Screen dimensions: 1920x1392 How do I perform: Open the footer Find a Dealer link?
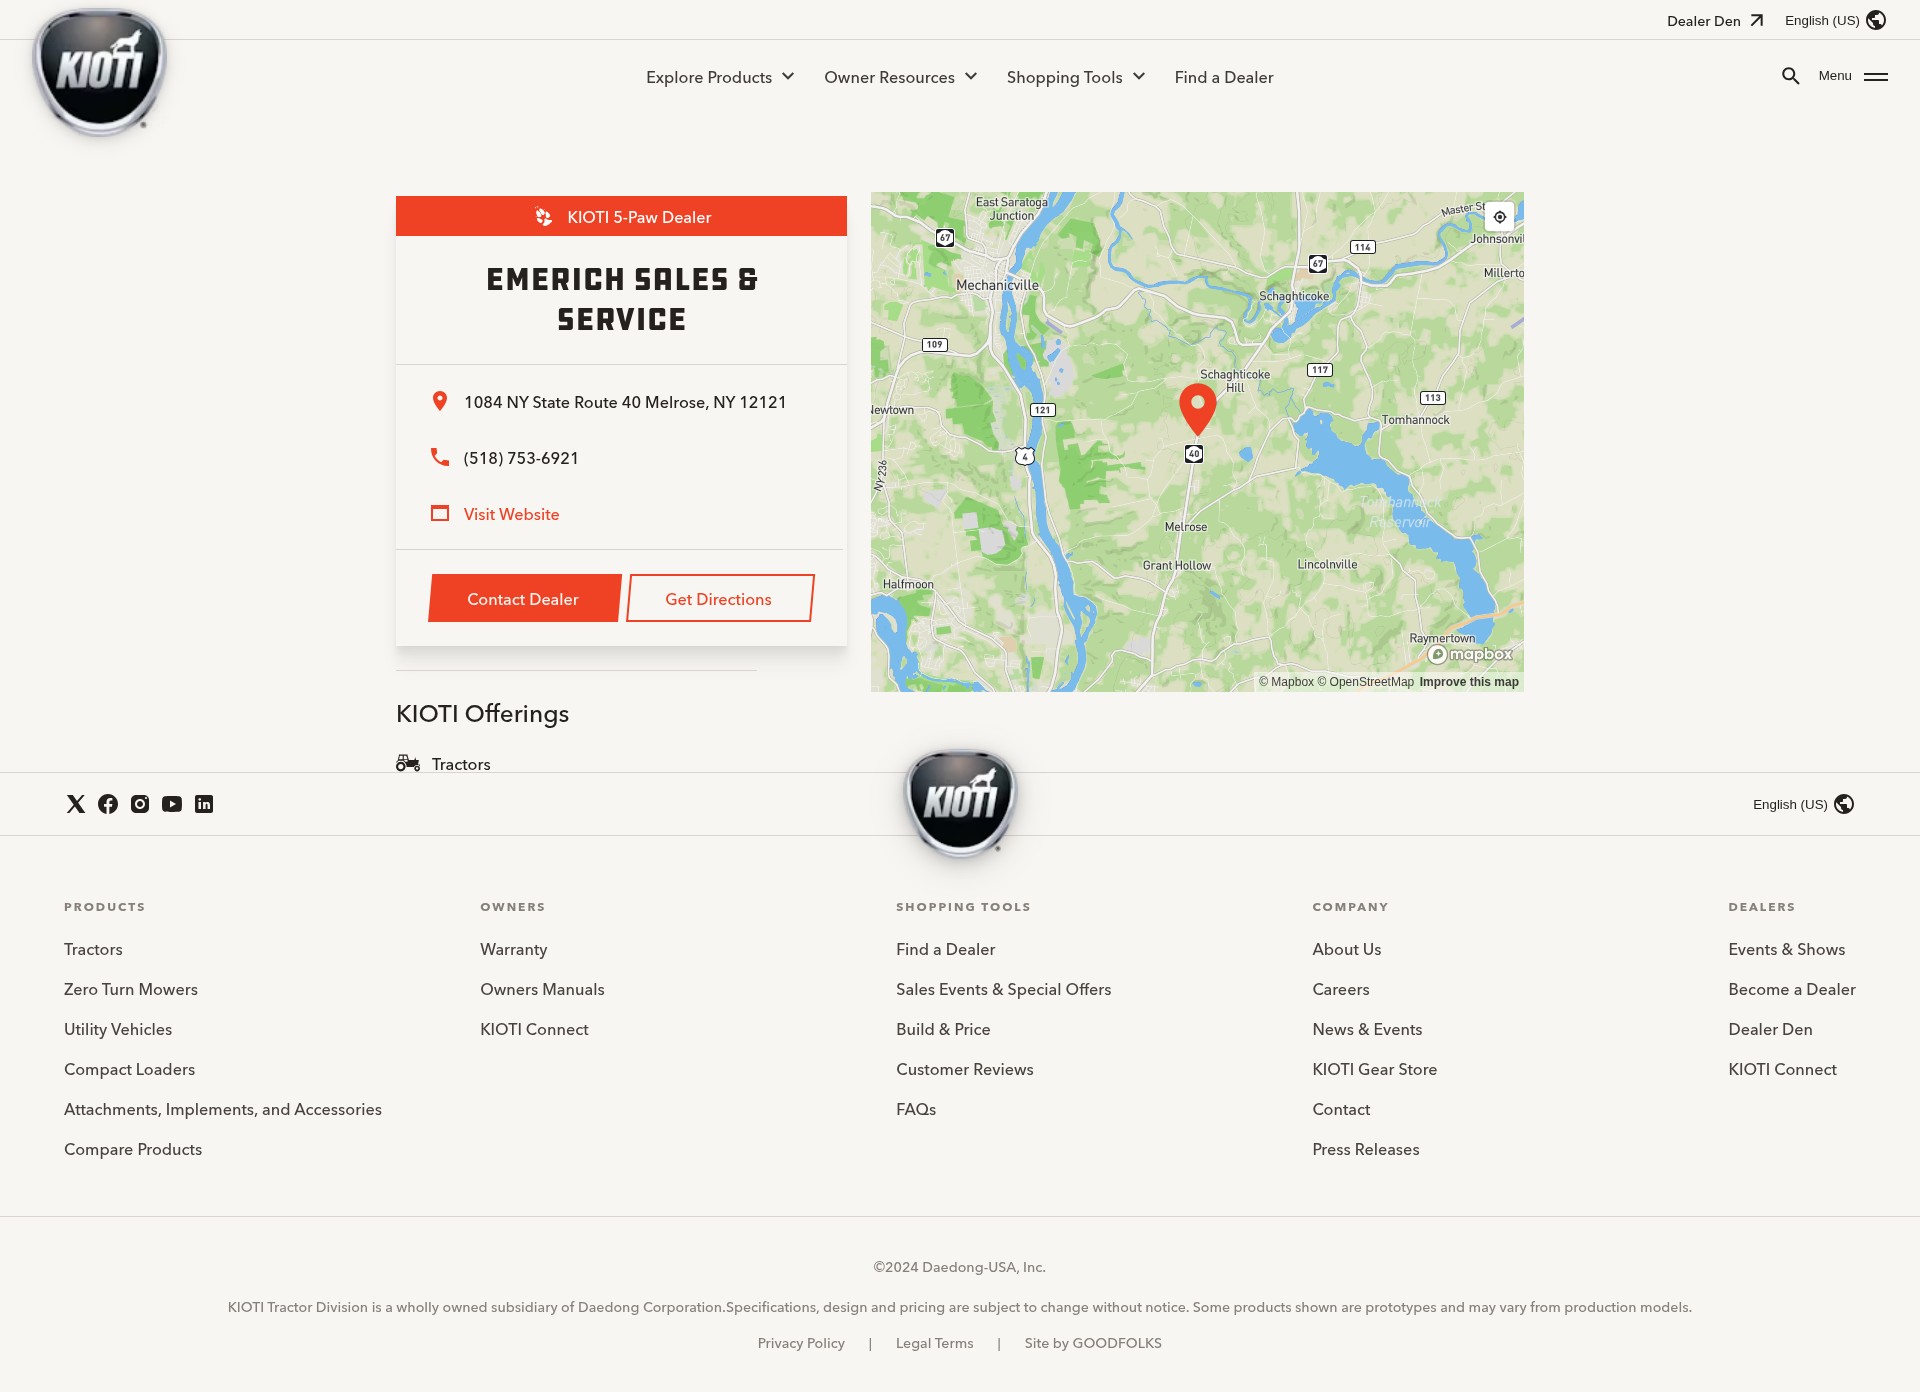tap(945, 949)
